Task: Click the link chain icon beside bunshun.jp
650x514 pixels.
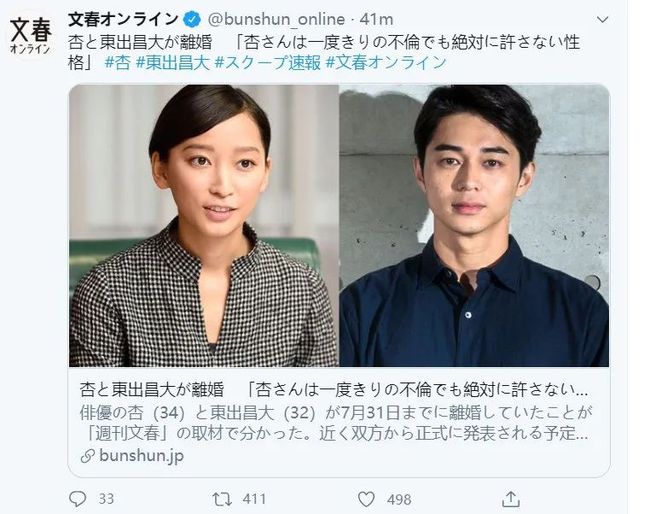Action: coord(87,456)
